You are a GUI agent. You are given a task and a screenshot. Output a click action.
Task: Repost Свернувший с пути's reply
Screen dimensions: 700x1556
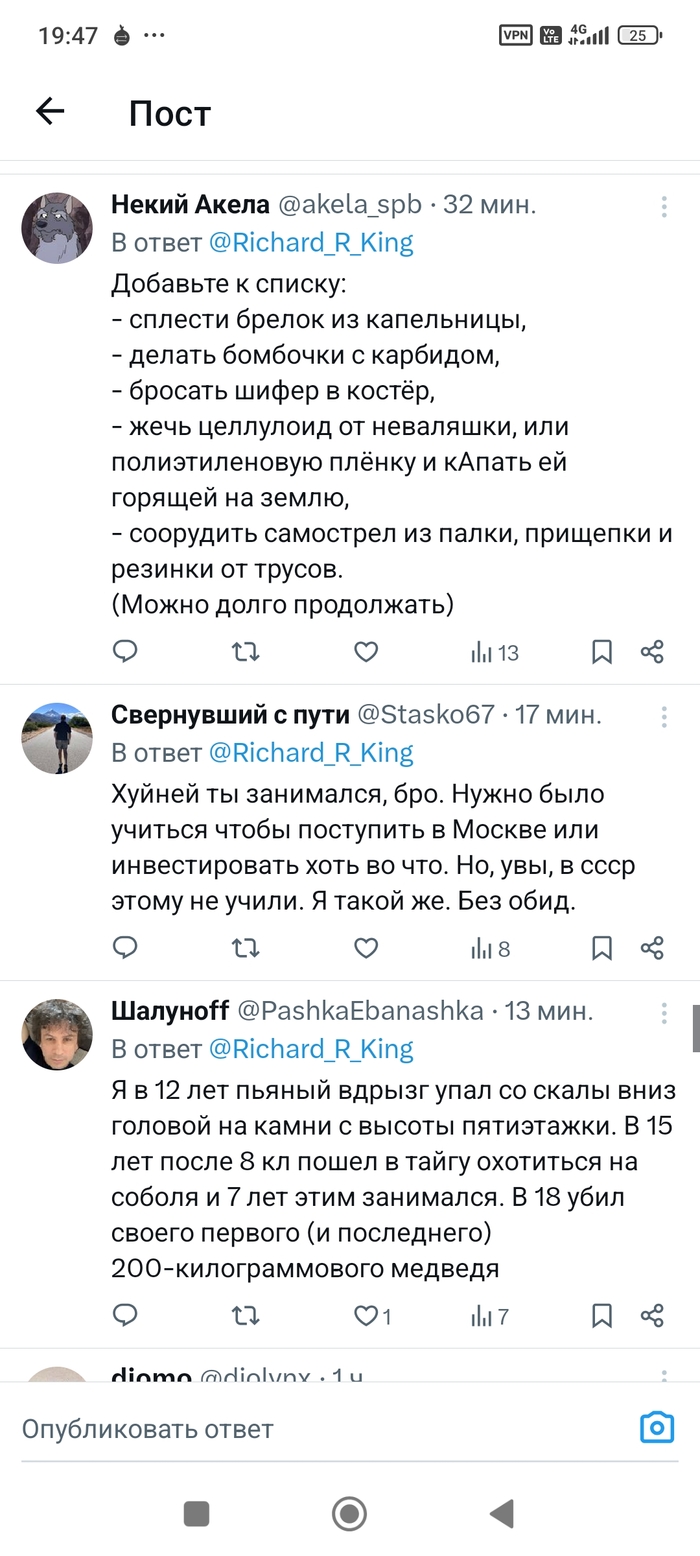coord(245,948)
